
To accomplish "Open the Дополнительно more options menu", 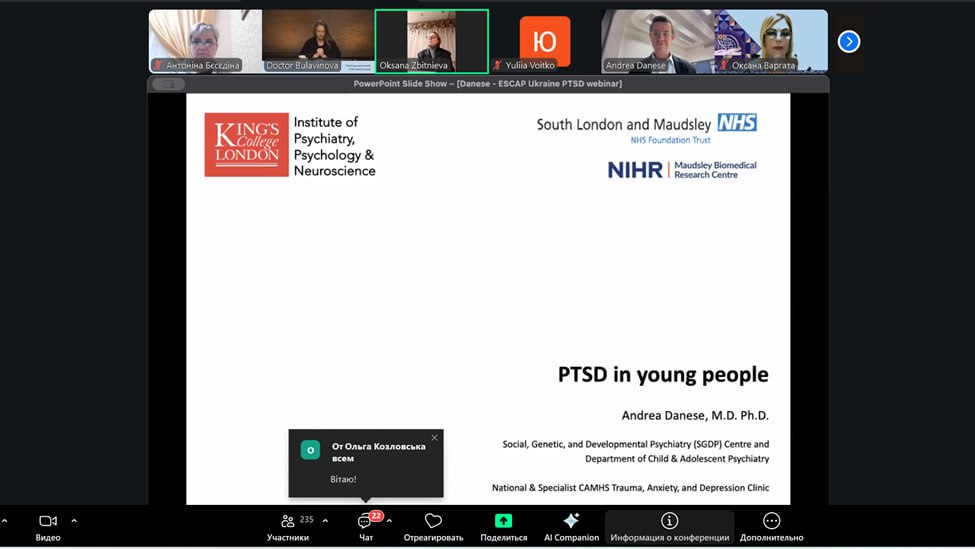I will pyautogui.click(x=771, y=527).
